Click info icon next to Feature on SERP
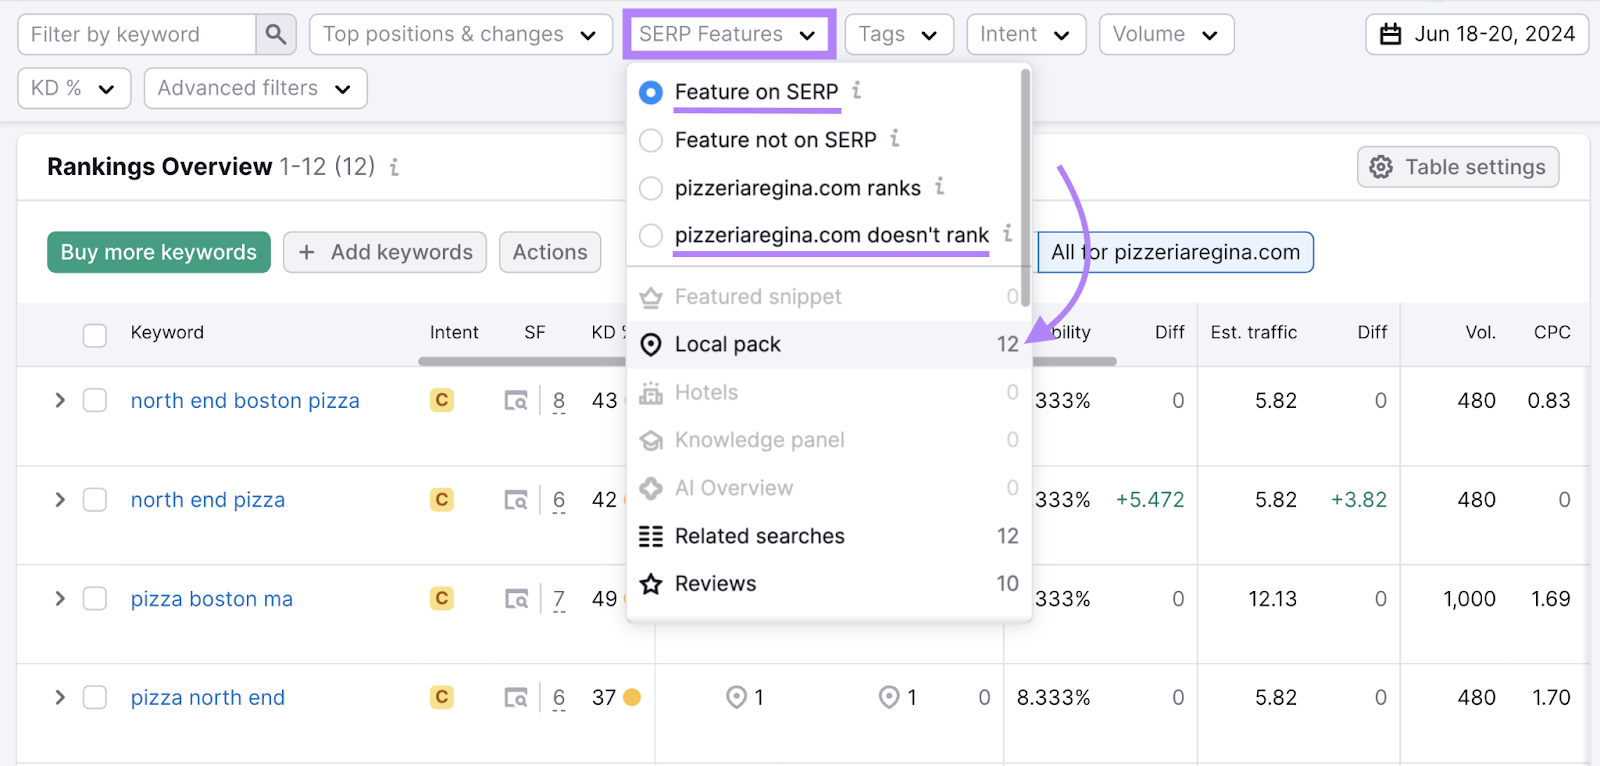This screenshot has width=1600, height=766. coord(857,91)
